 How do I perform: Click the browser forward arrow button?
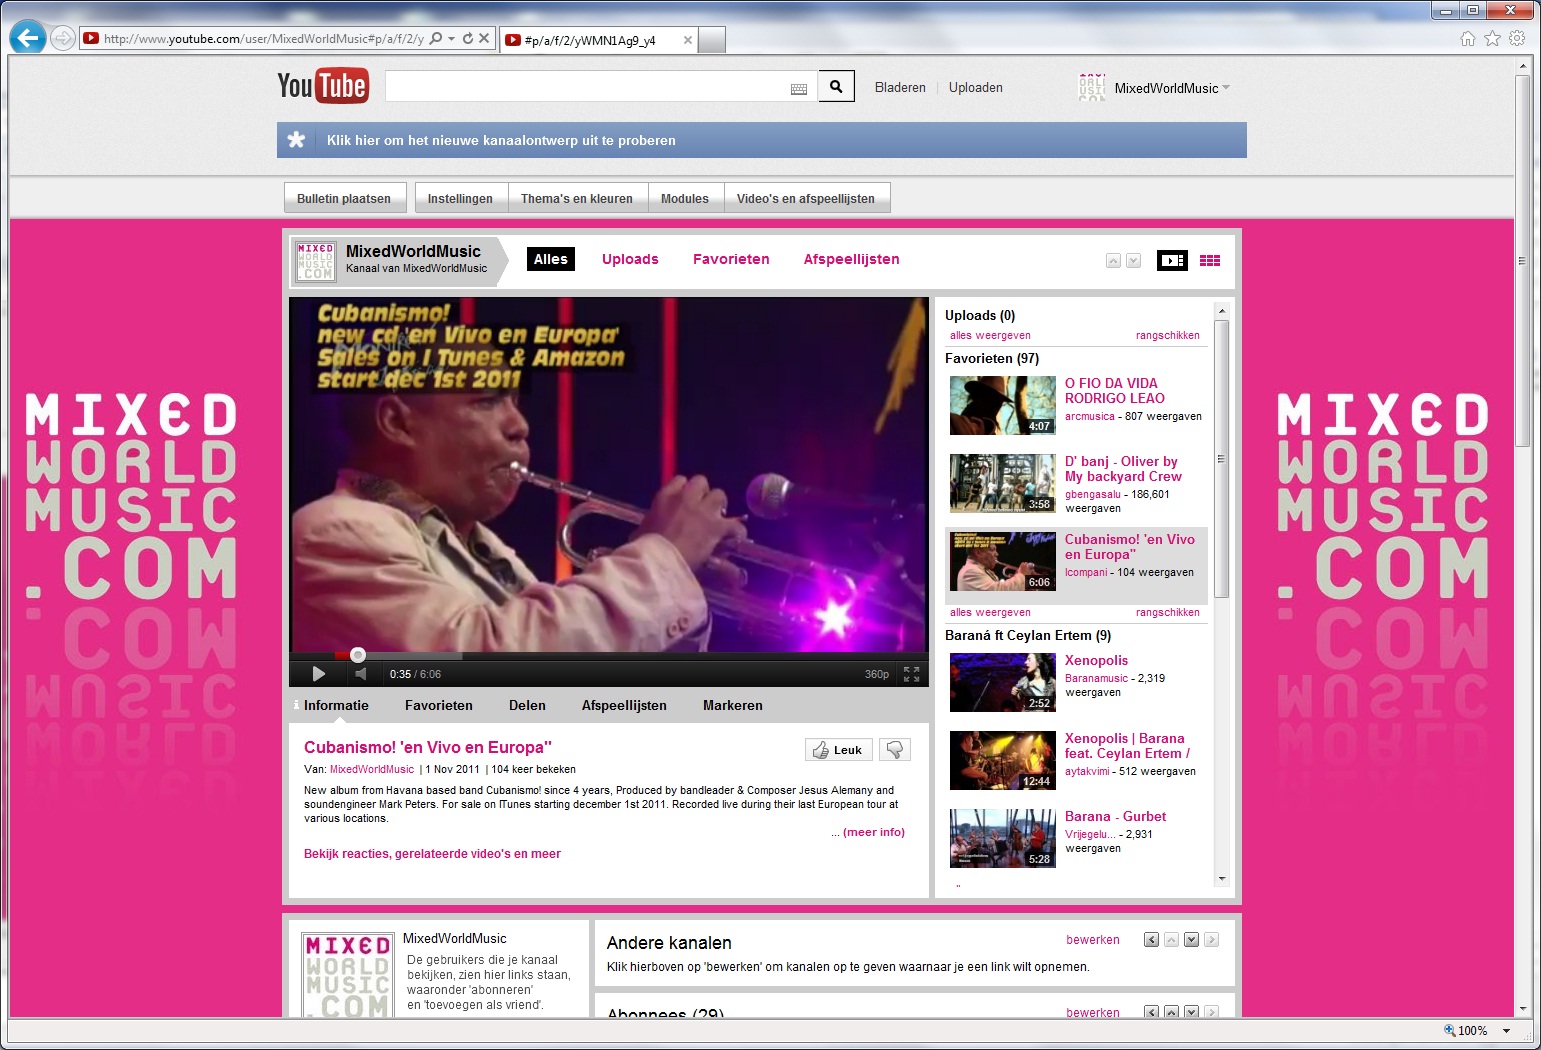point(62,38)
